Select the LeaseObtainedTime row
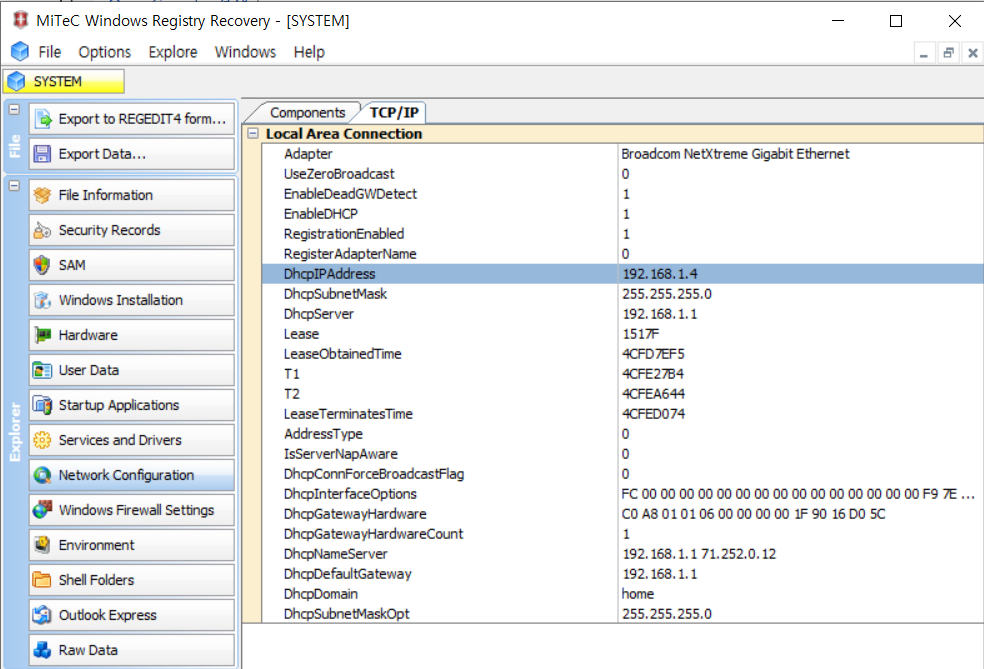The height and width of the screenshot is (669, 984). tap(623, 354)
